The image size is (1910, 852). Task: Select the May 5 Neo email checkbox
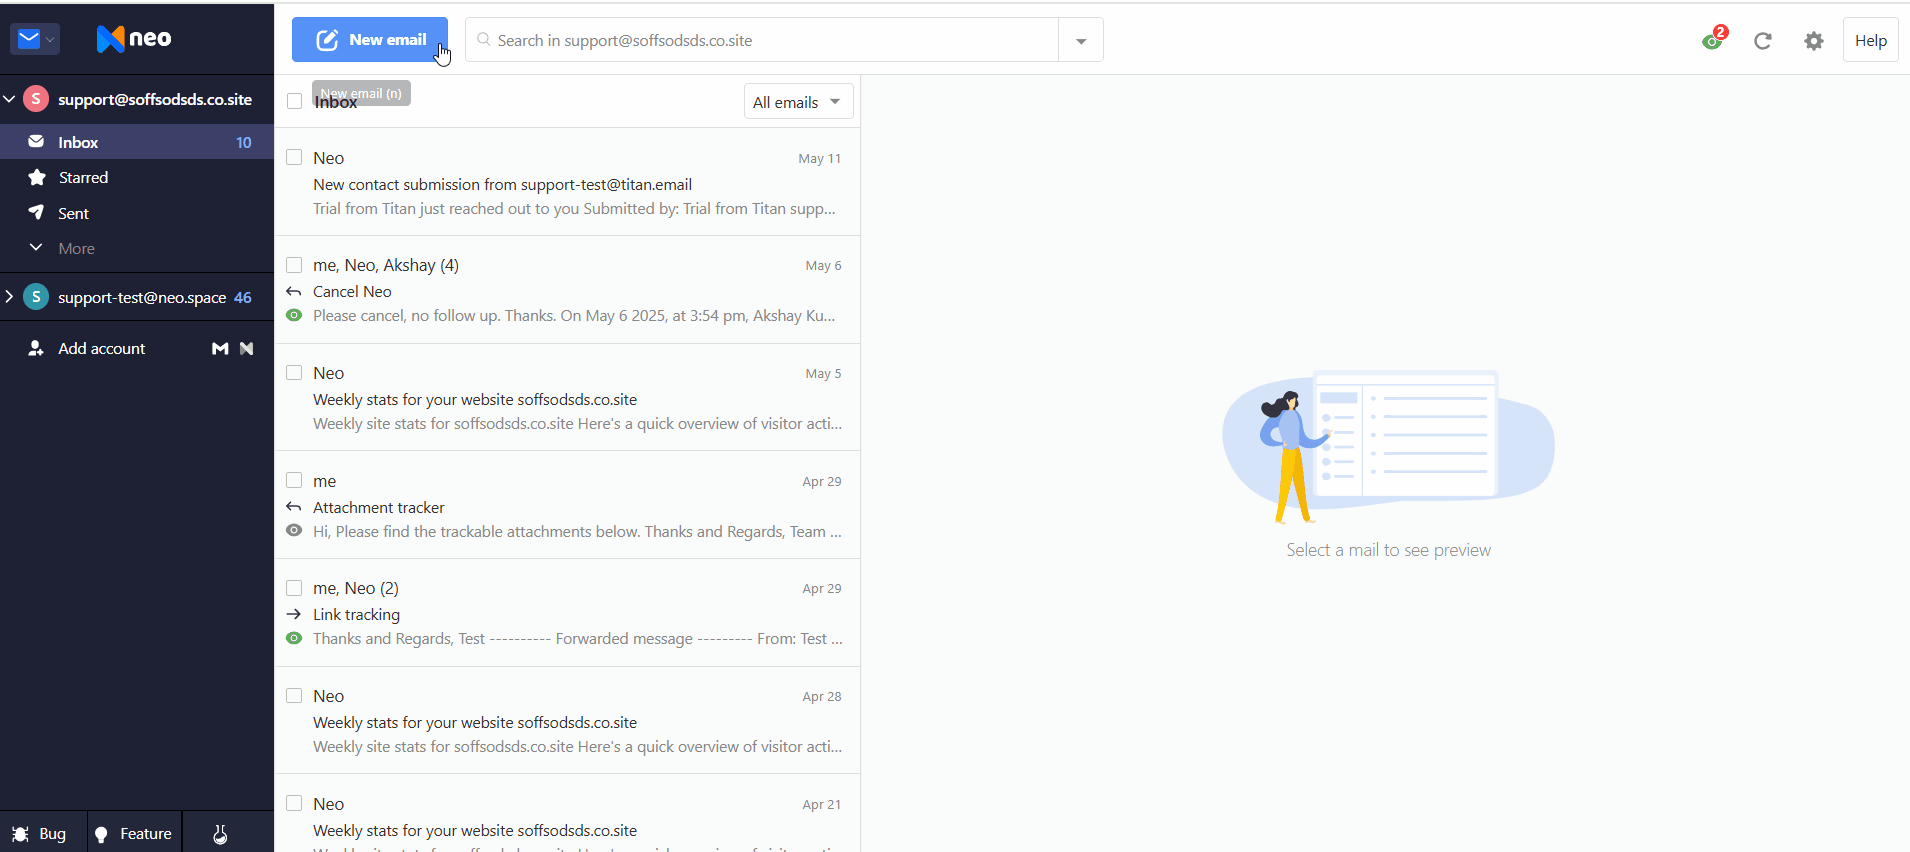click(294, 372)
